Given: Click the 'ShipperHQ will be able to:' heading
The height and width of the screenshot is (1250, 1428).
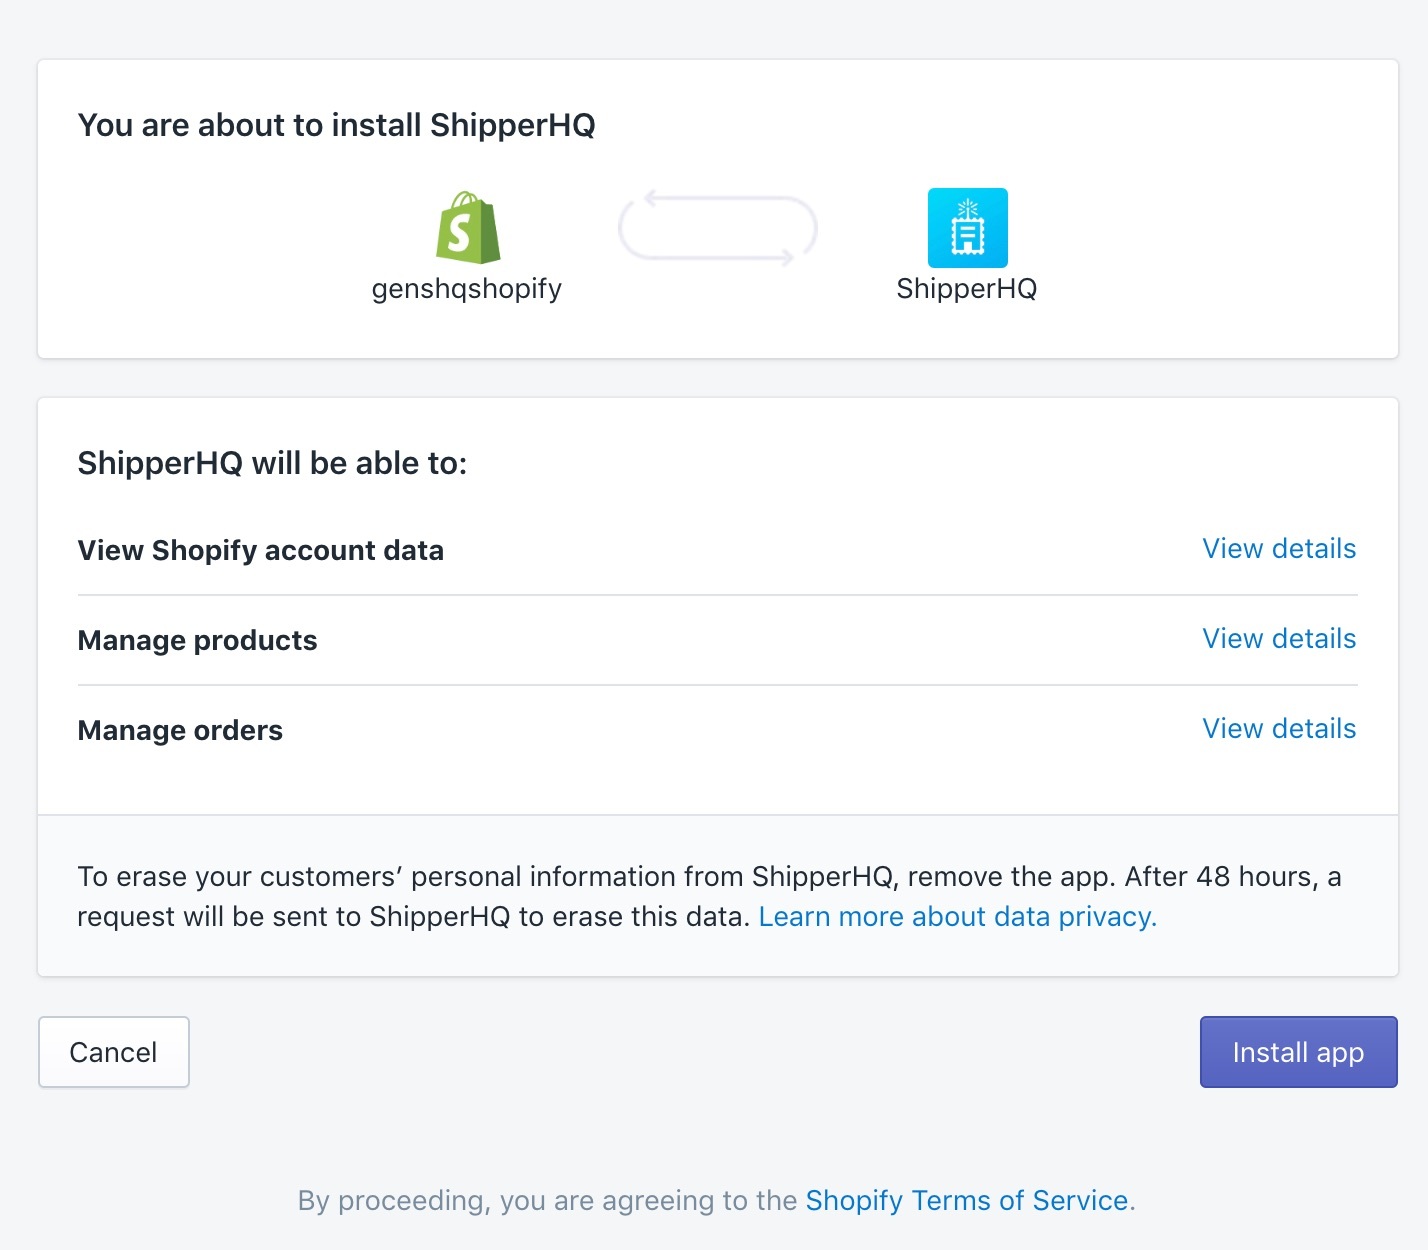Looking at the screenshot, I should click(272, 464).
